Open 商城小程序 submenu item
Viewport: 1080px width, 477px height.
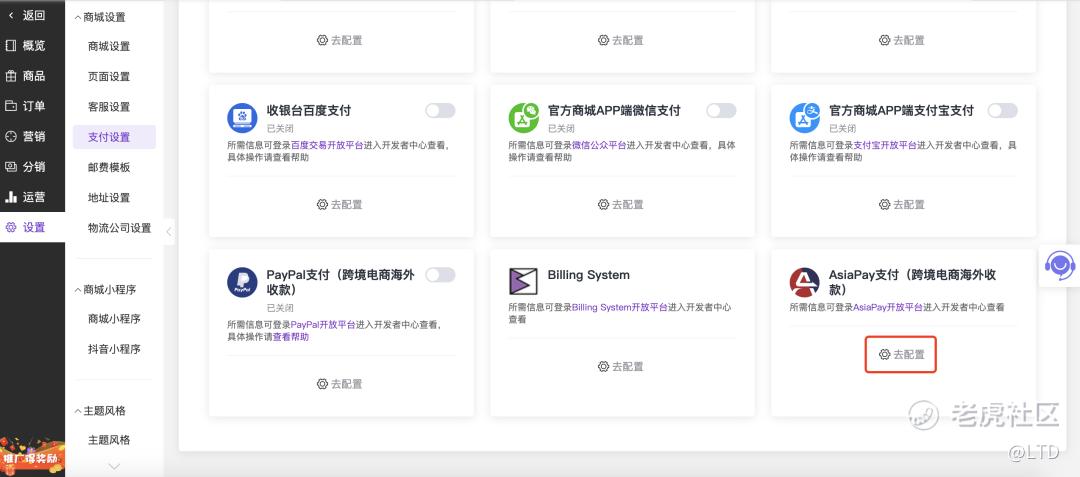pyautogui.click(x=114, y=319)
